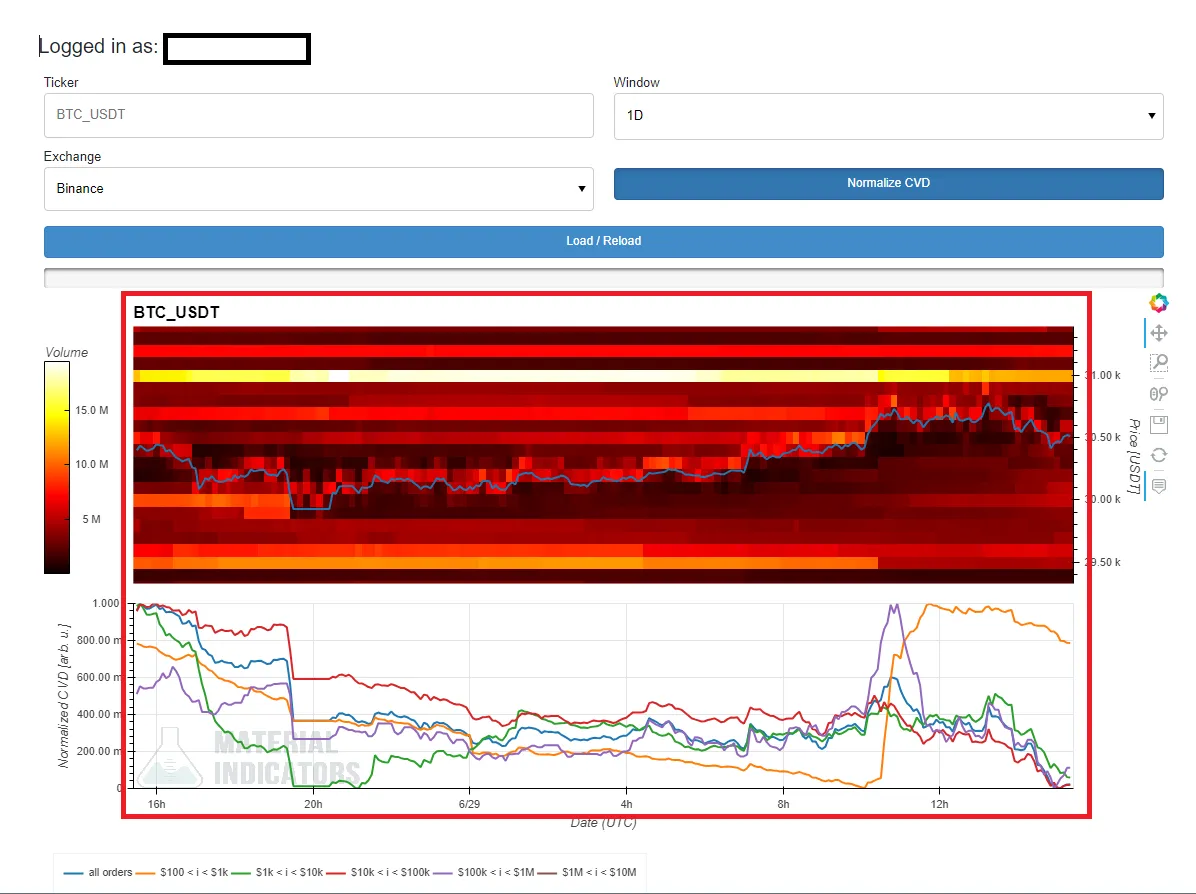Open the Exchange dropdown showing Binance
This screenshot has width=1196, height=894.
(318, 189)
